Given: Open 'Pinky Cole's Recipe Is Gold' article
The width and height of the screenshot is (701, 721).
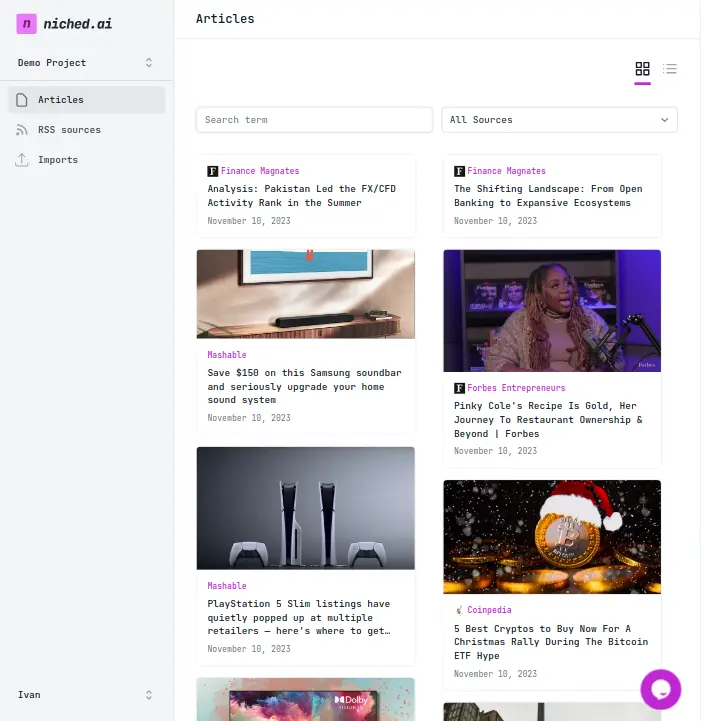Looking at the screenshot, I should pos(548,420).
